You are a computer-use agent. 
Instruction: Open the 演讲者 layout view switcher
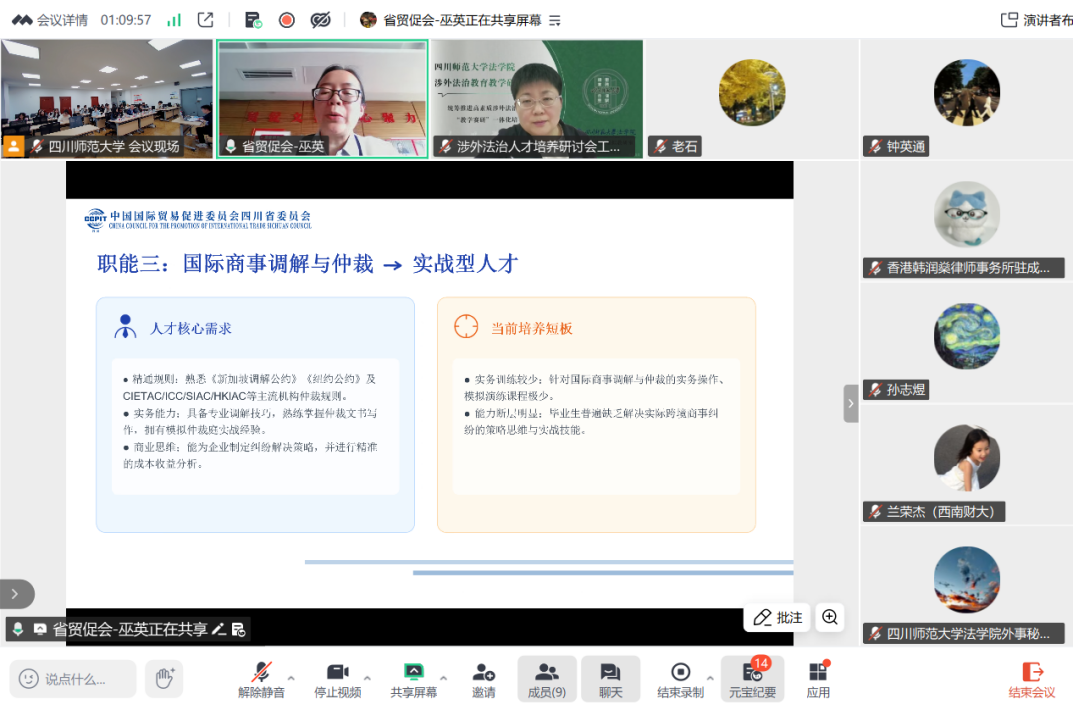coord(1036,20)
